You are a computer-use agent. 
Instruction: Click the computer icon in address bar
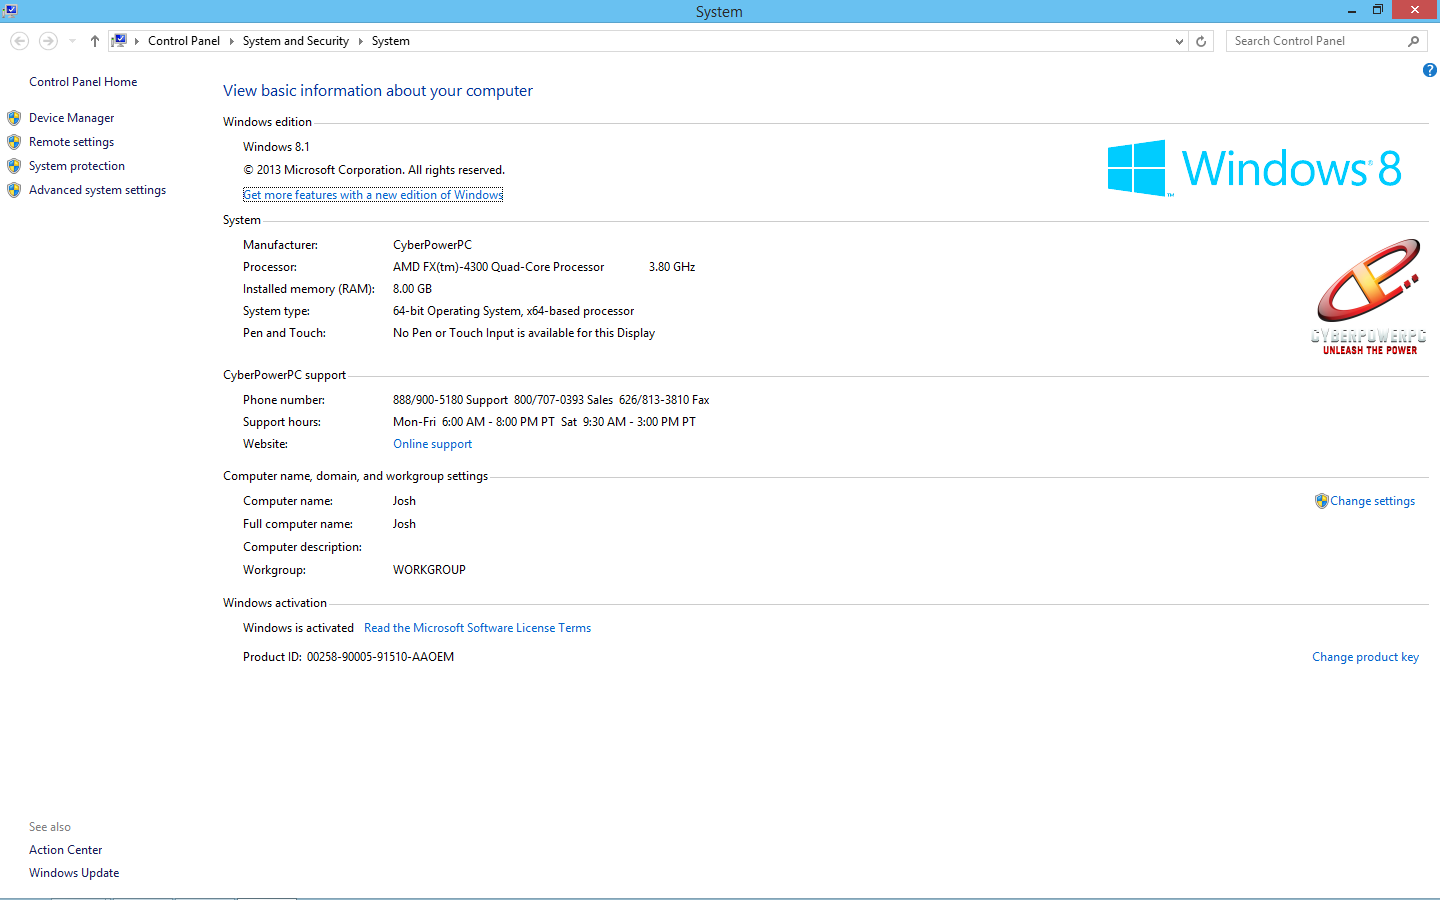tap(119, 41)
